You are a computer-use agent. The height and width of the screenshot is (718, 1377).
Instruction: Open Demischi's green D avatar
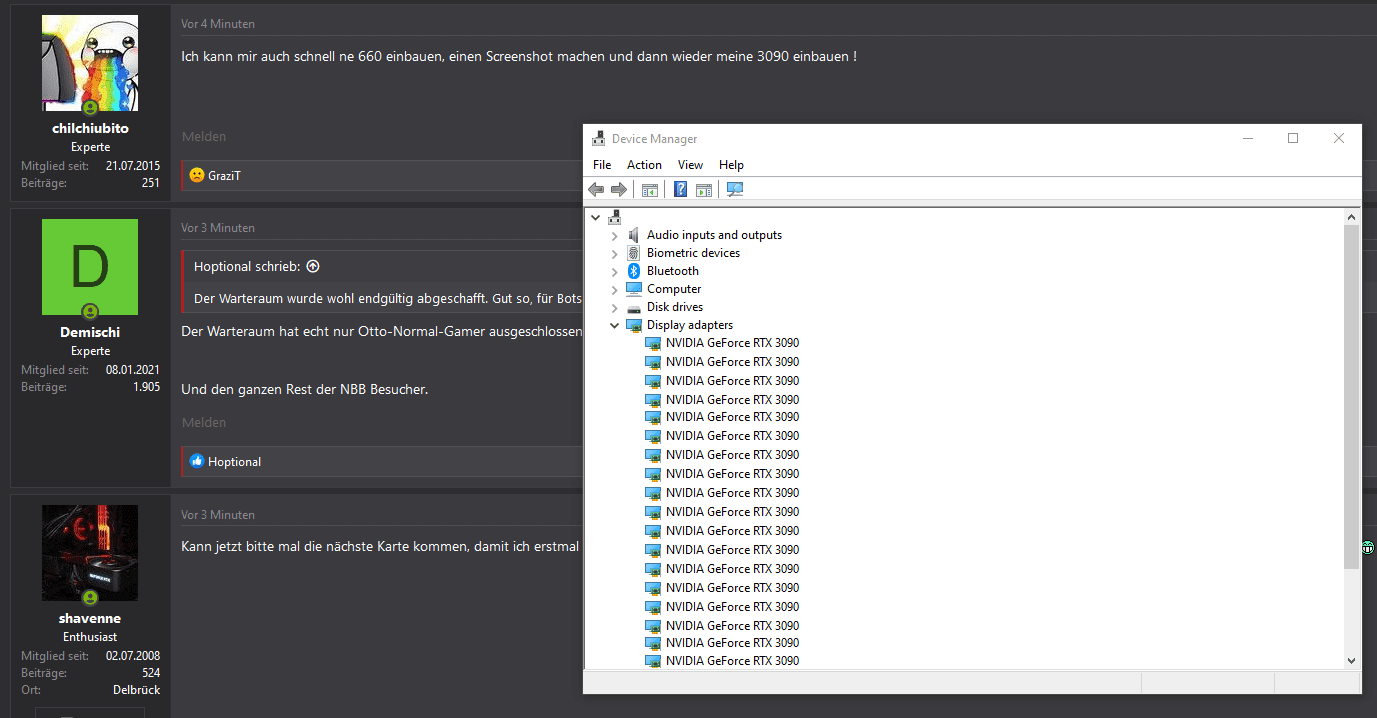point(90,267)
